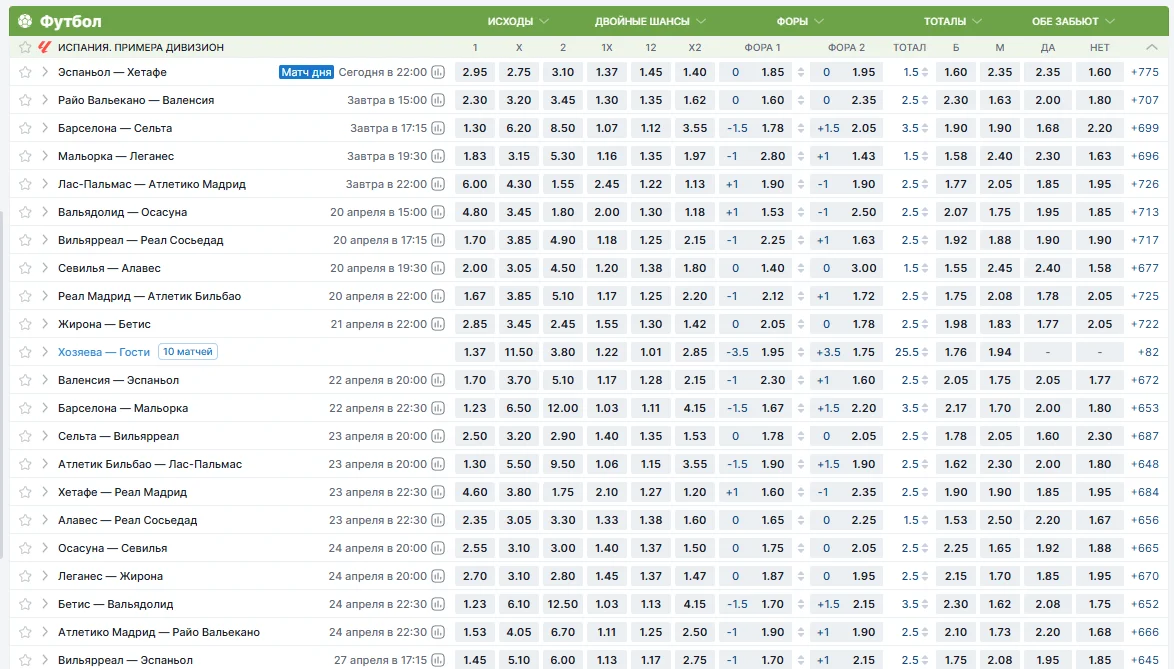Click the La Liga logo icon

[x=44, y=47]
